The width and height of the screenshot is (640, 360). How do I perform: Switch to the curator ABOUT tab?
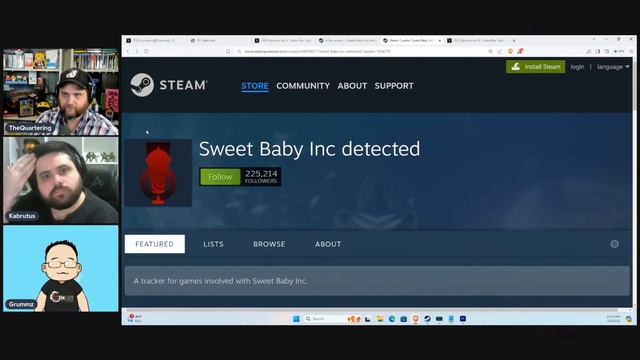(x=328, y=244)
